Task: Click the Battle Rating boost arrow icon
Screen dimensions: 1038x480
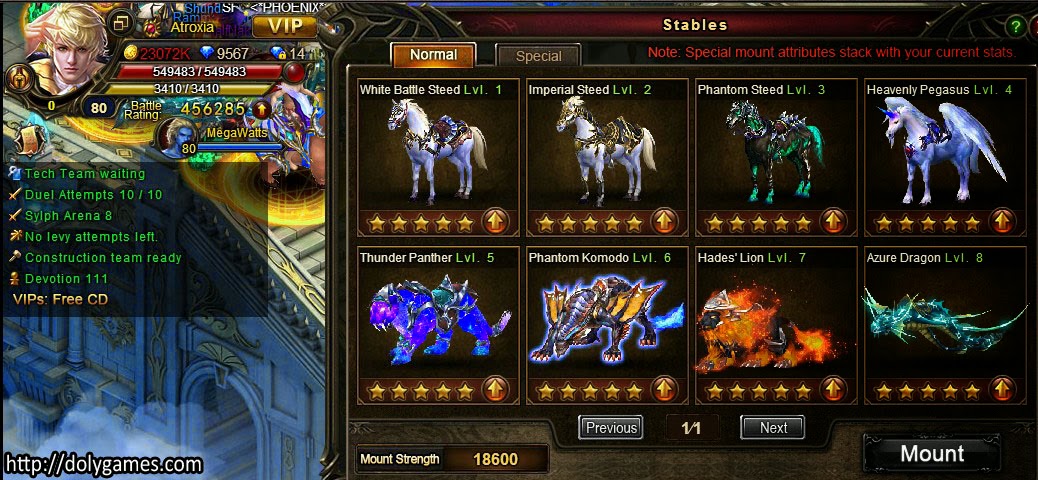Action: (x=261, y=109)
